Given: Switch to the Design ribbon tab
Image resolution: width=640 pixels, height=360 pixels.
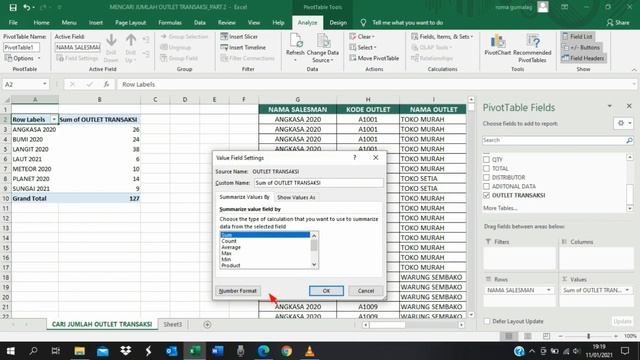Looking at the screenshot, I should click(x=338, y=22).
